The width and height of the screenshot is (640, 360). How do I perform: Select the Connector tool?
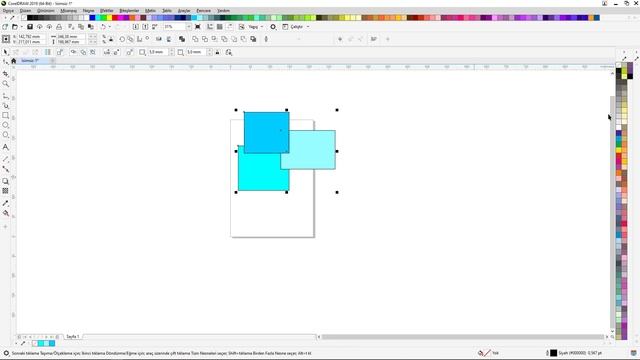pos(5,169)
